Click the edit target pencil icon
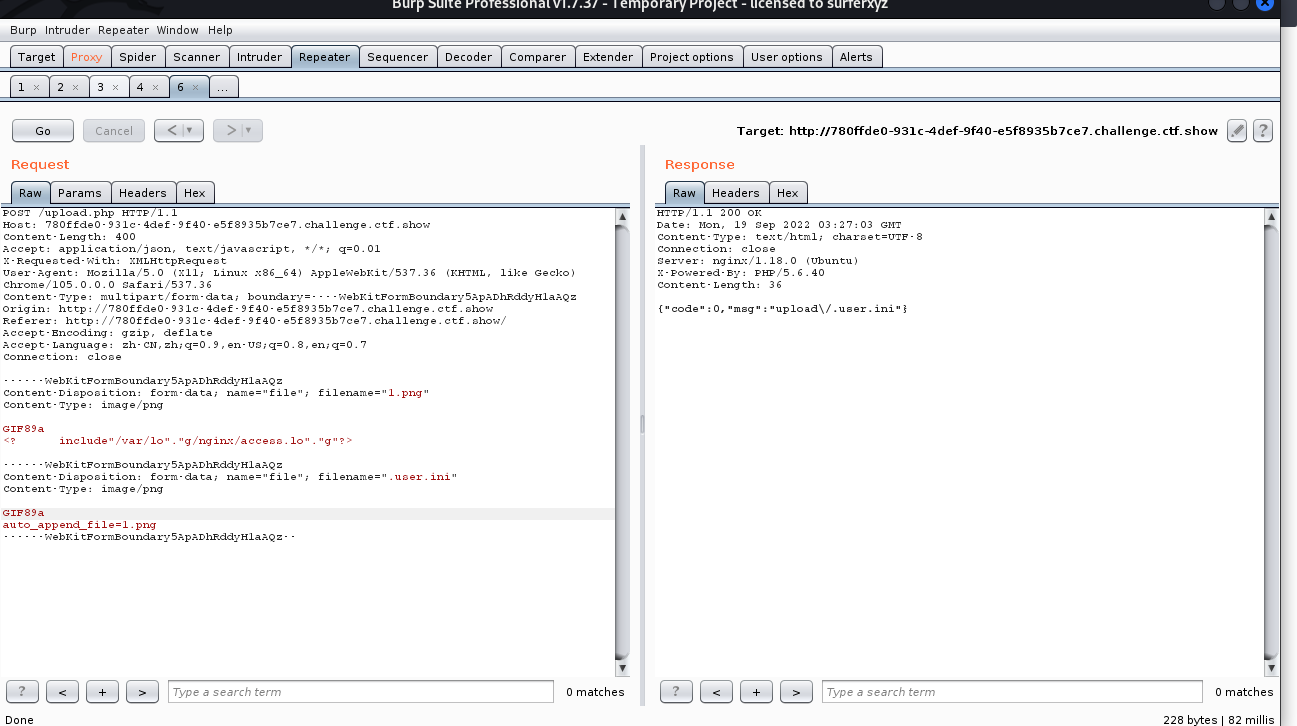 tap(1237, 130)
